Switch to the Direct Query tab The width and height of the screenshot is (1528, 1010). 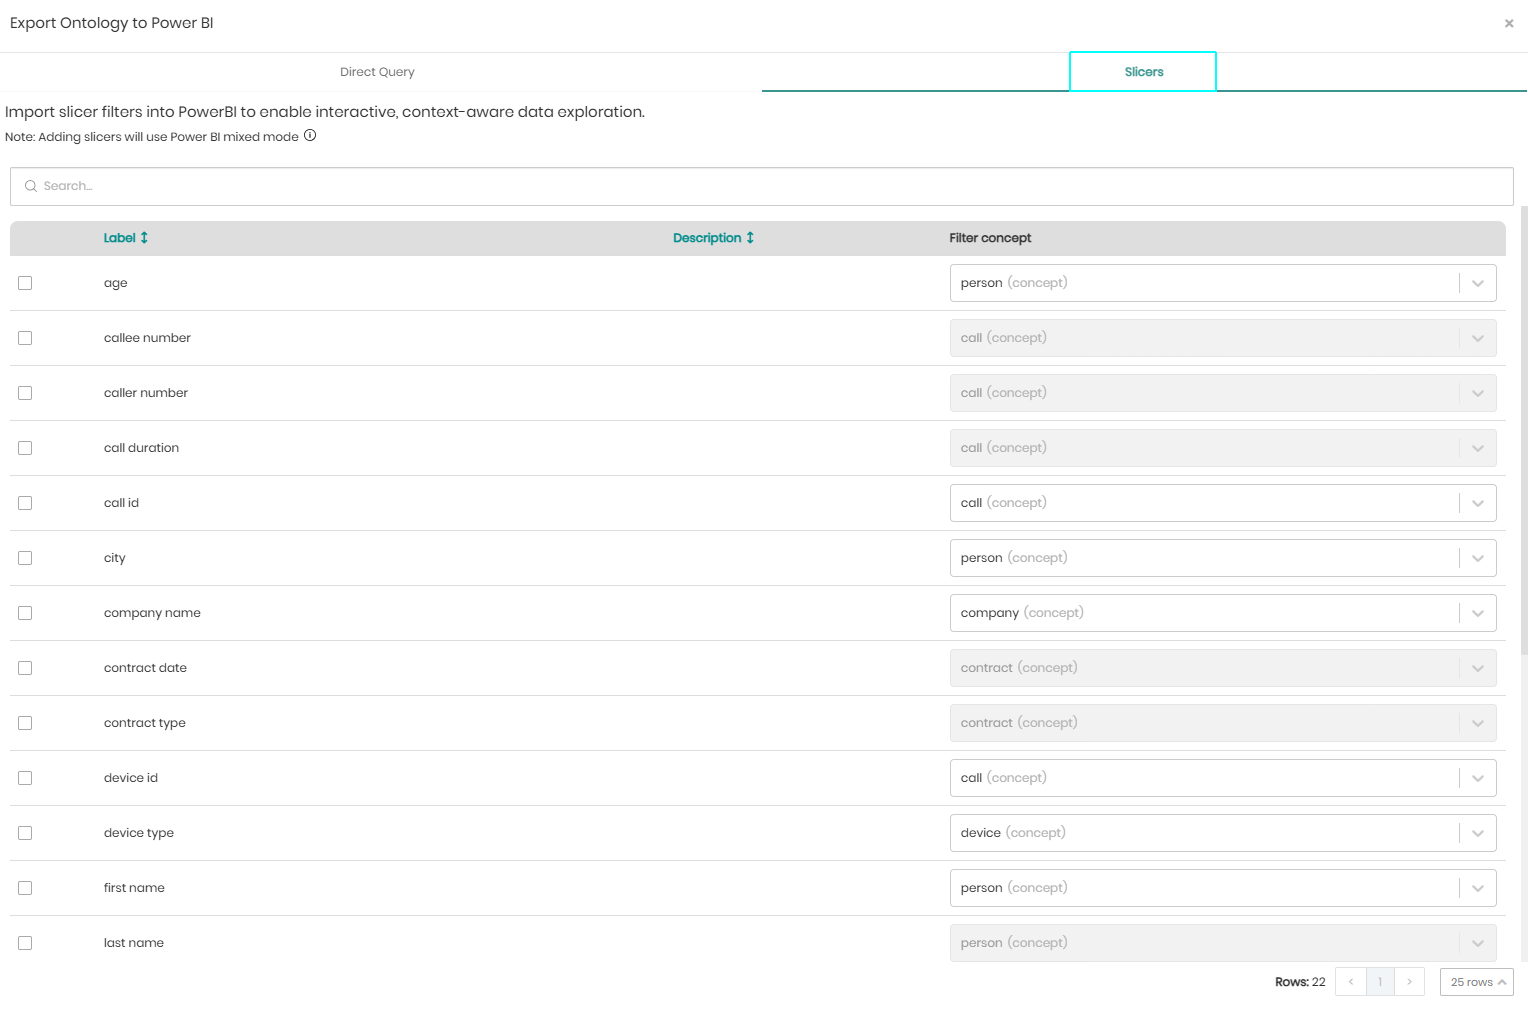coord(377,72)
